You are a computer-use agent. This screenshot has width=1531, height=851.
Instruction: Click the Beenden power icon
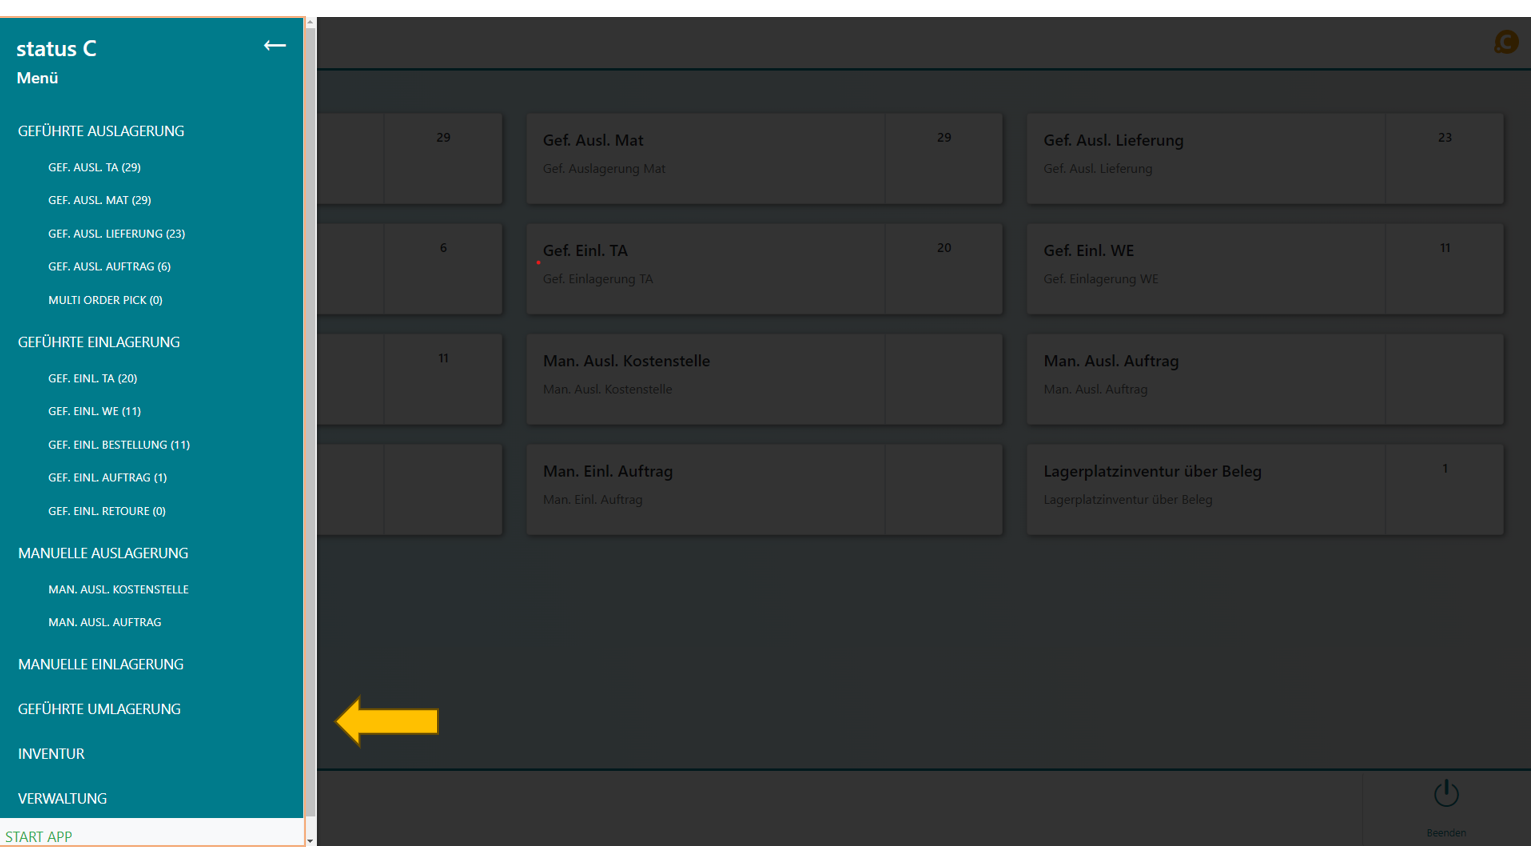pos(1446,794)
